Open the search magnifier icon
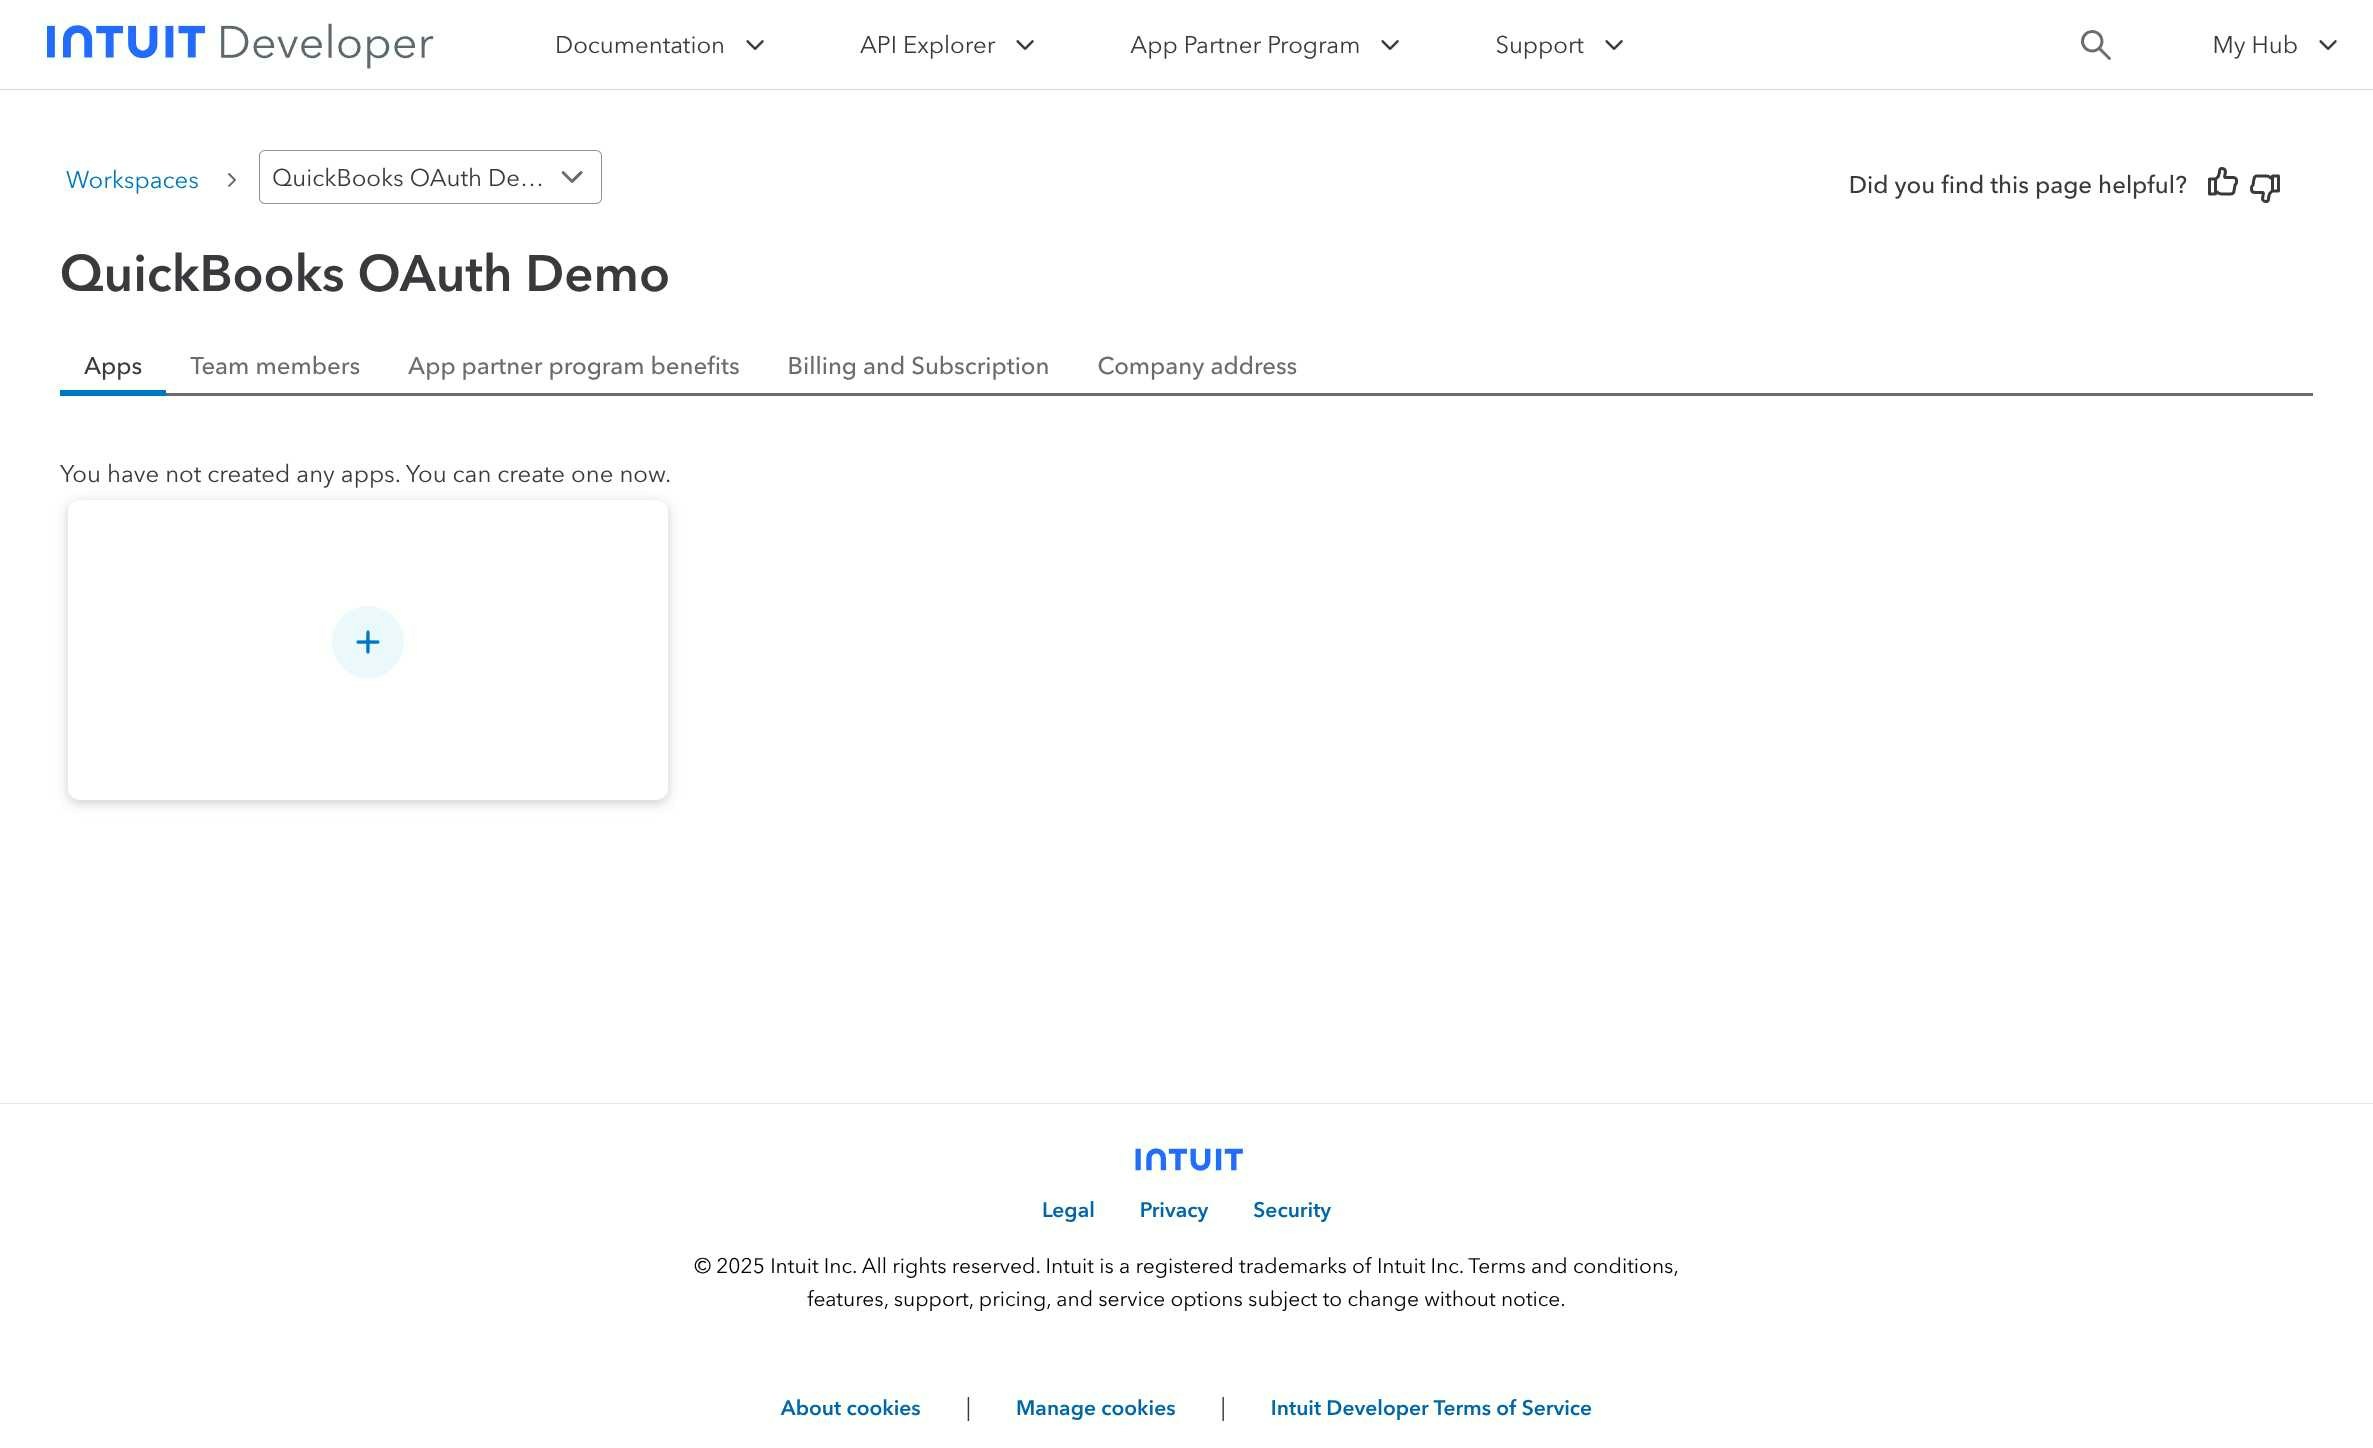Screen dimensions: 2373x1448 (2095, 44)
